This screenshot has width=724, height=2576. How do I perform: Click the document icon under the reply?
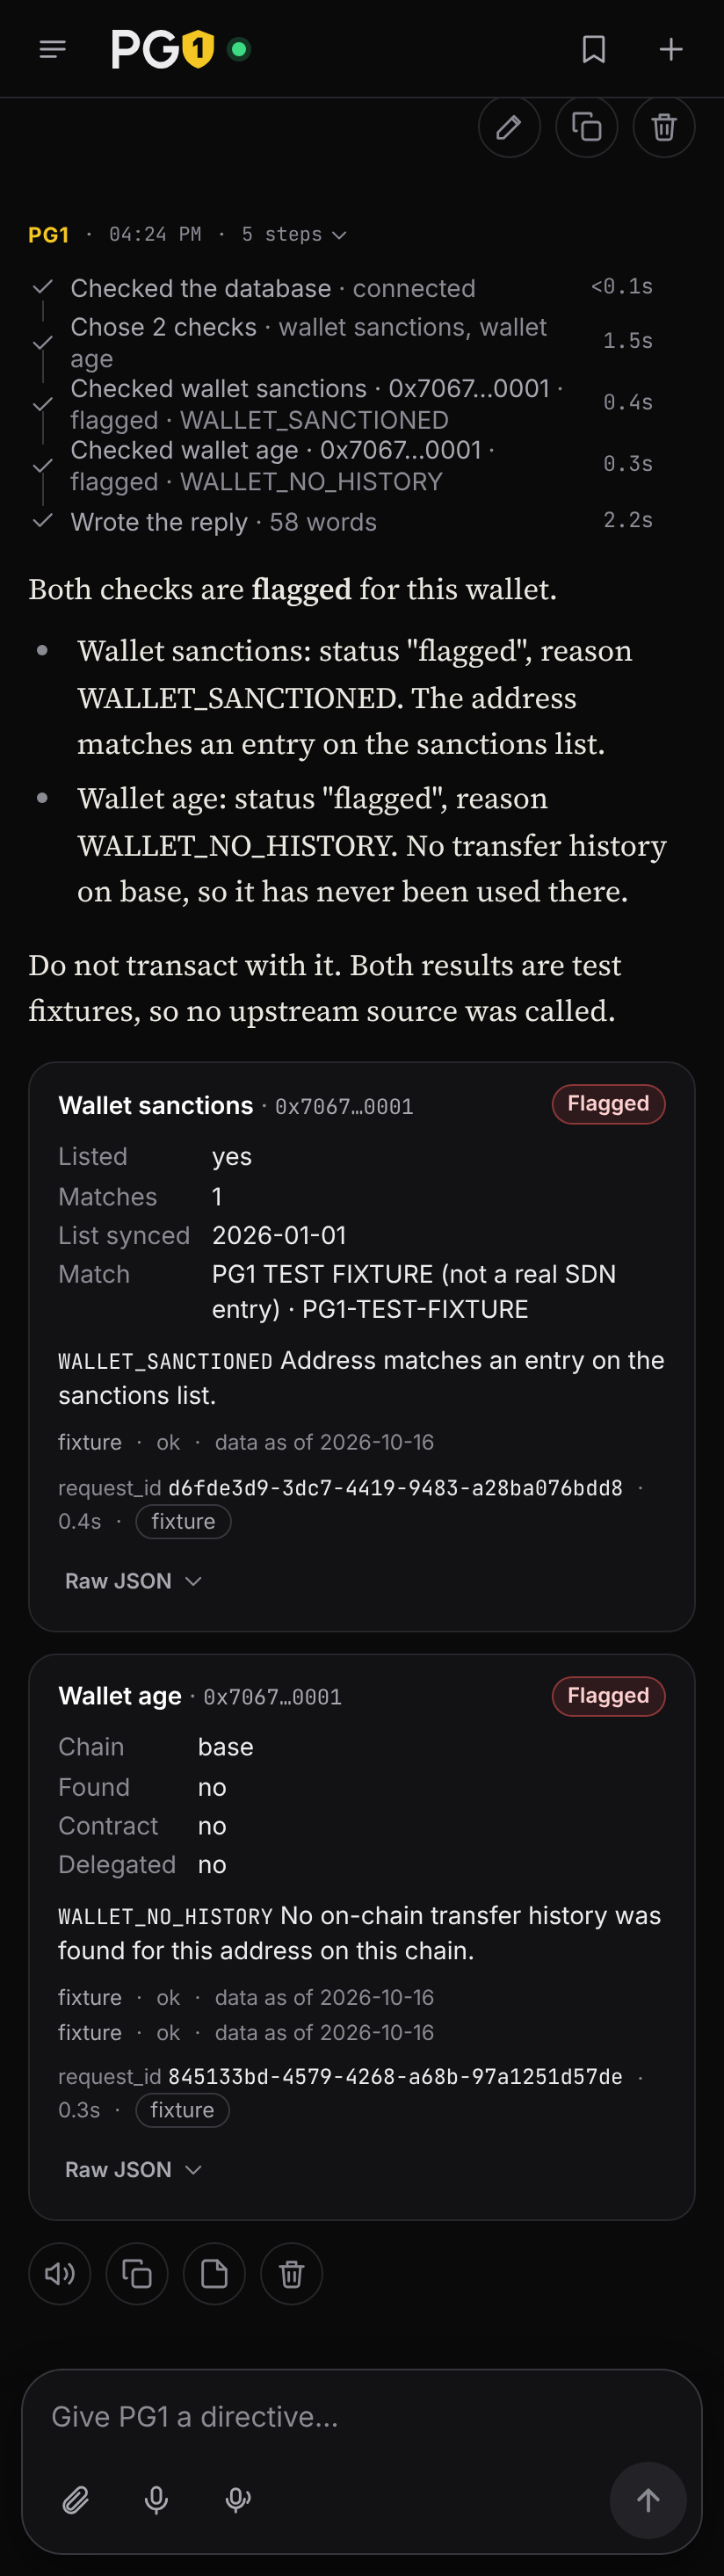tap(214, 2274)
